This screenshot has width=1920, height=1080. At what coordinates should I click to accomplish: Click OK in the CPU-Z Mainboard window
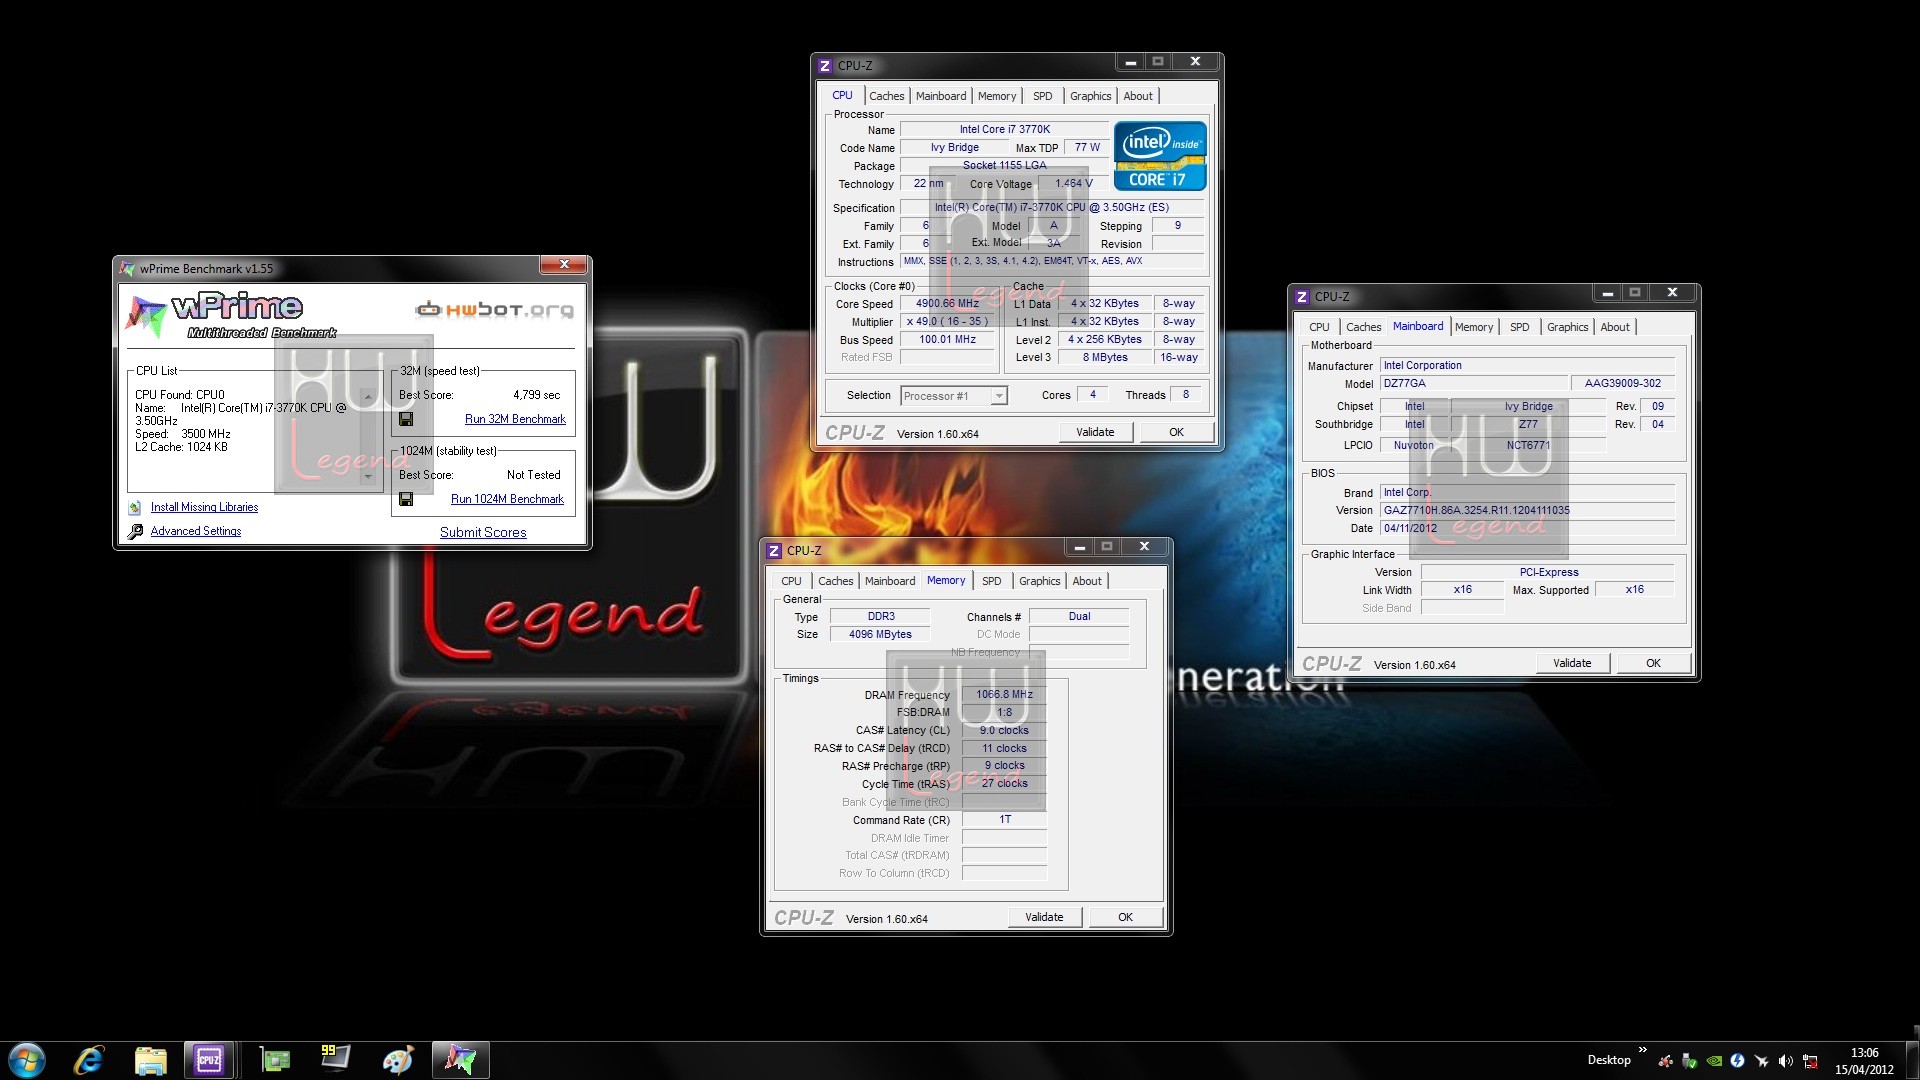(1653, 663)
